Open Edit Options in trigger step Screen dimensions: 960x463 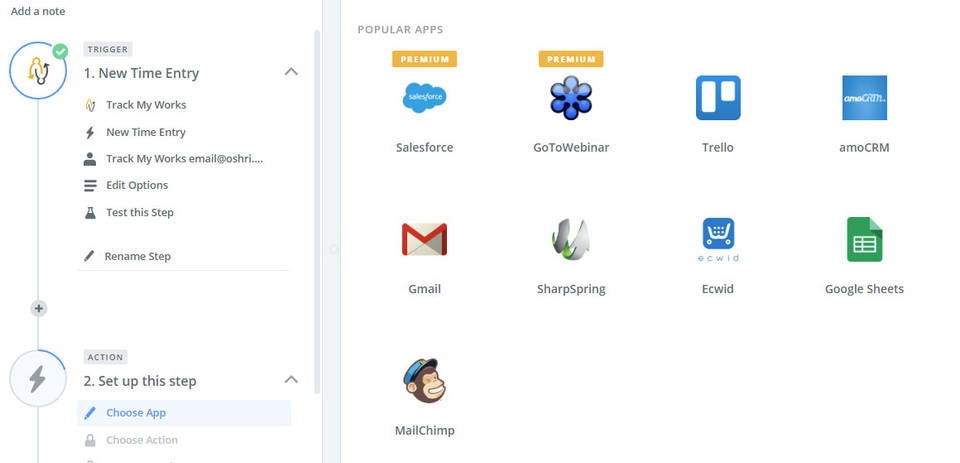tap(137, 185)
